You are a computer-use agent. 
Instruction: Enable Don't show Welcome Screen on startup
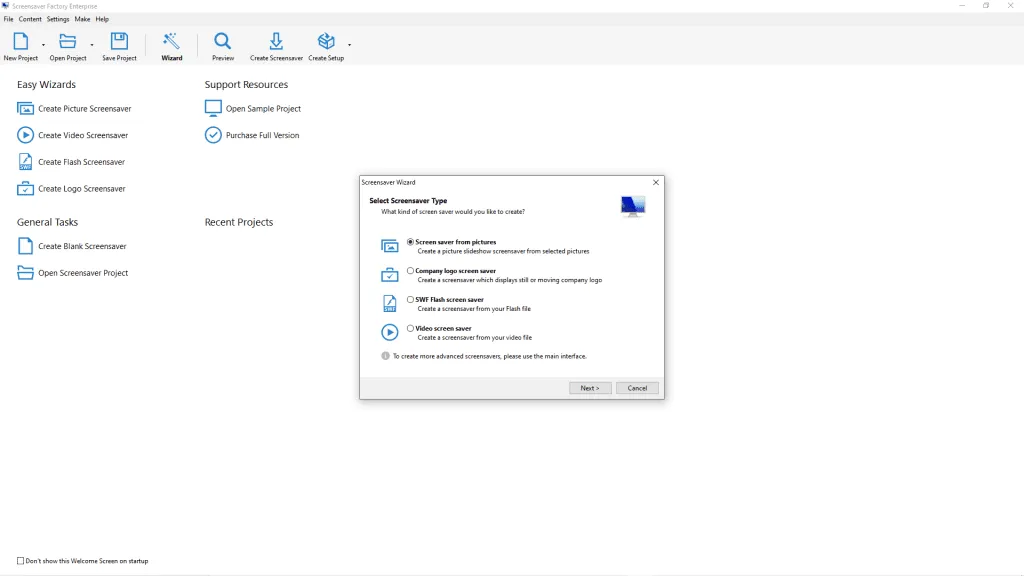coord(21,561)
